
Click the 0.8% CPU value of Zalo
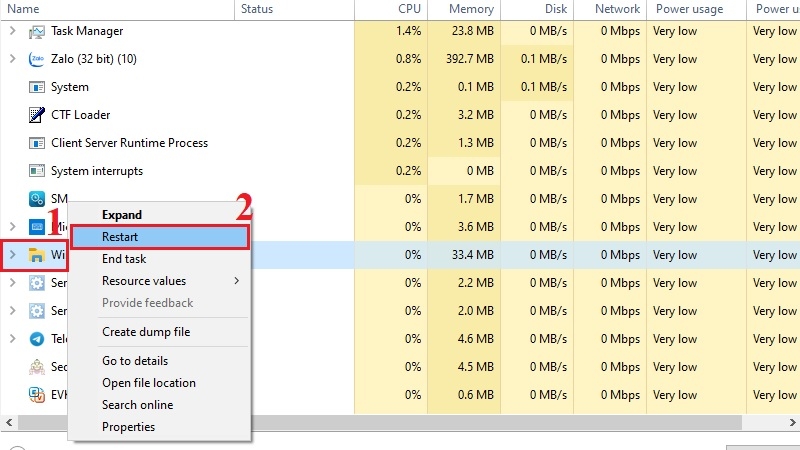tap(408, 59)
